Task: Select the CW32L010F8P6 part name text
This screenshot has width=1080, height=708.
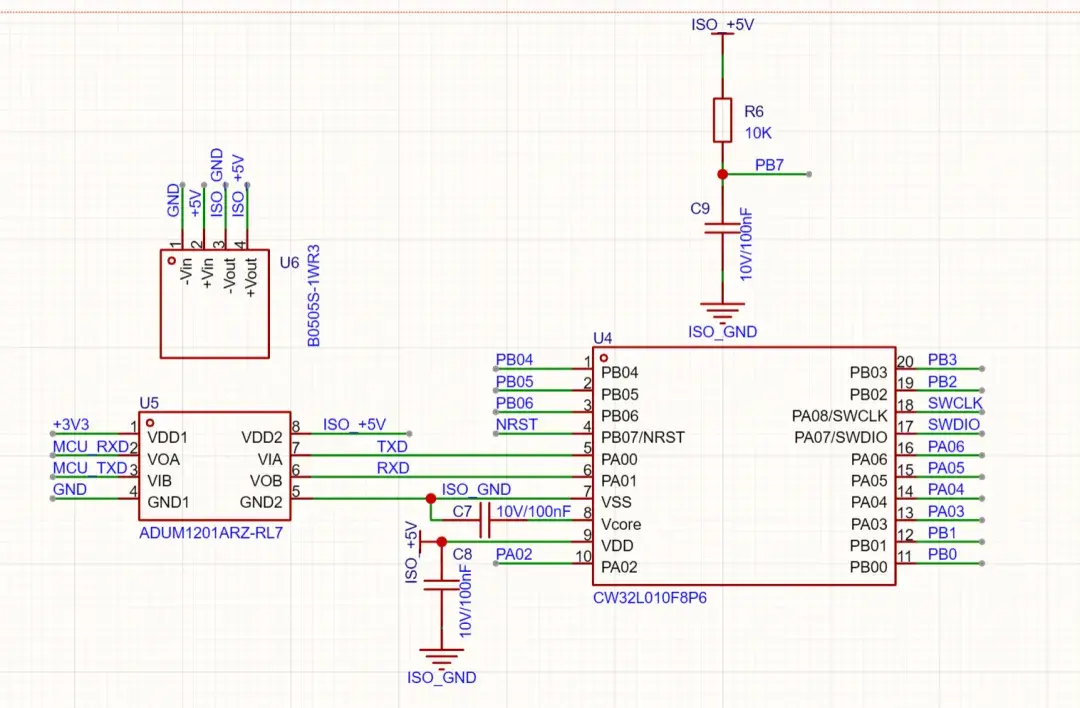Action: point(650,598)
